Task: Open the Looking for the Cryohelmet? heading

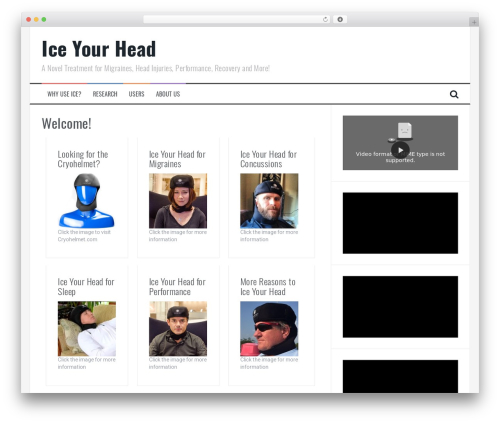Action: pos(83,159)
